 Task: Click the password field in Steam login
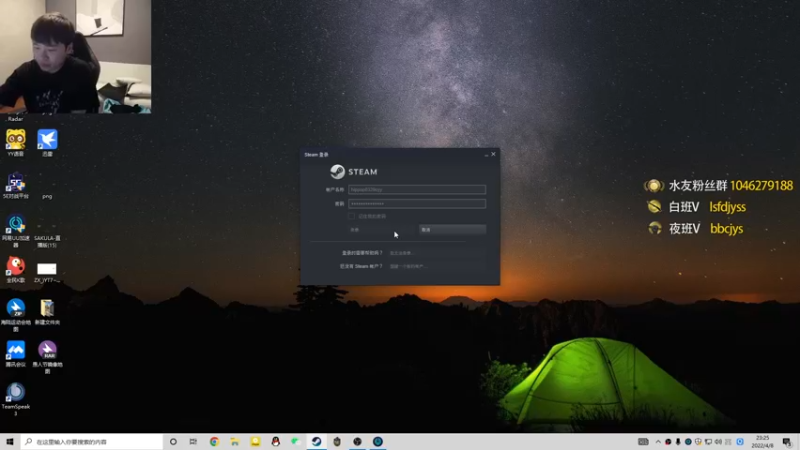click(x=417, y=204)
